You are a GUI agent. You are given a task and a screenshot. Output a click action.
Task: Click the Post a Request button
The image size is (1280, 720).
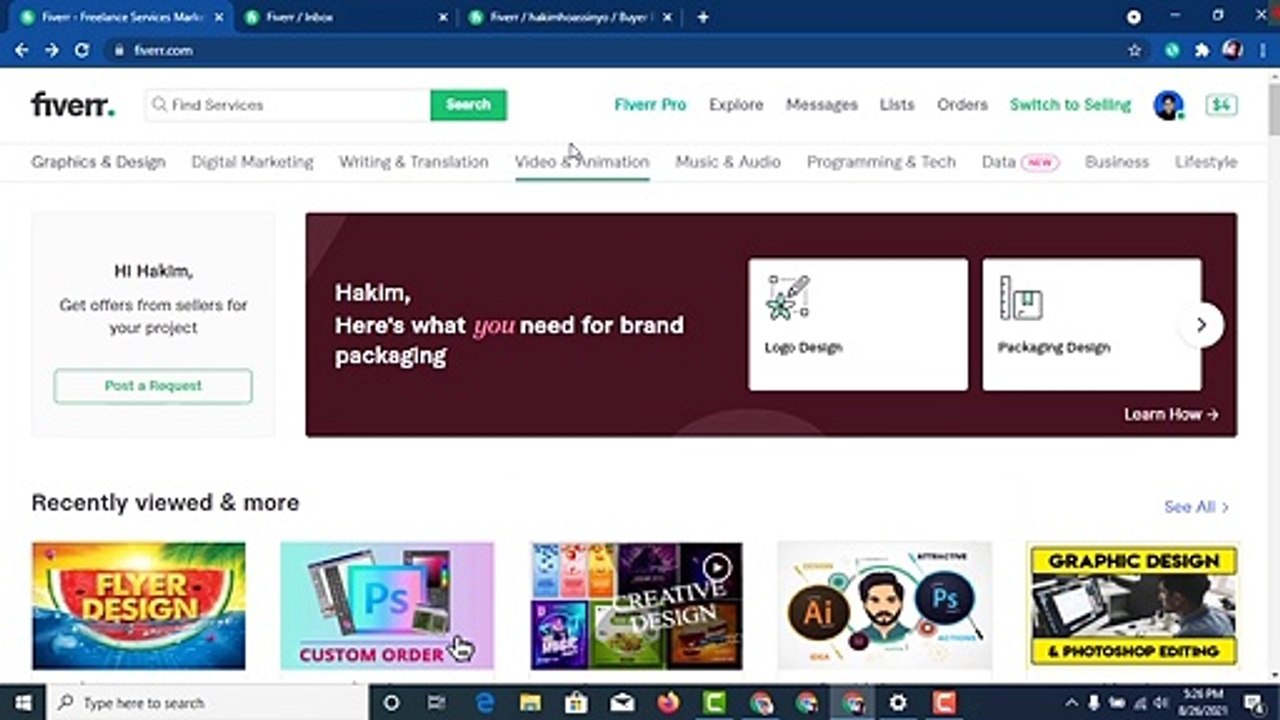click(x=153, y=386)
